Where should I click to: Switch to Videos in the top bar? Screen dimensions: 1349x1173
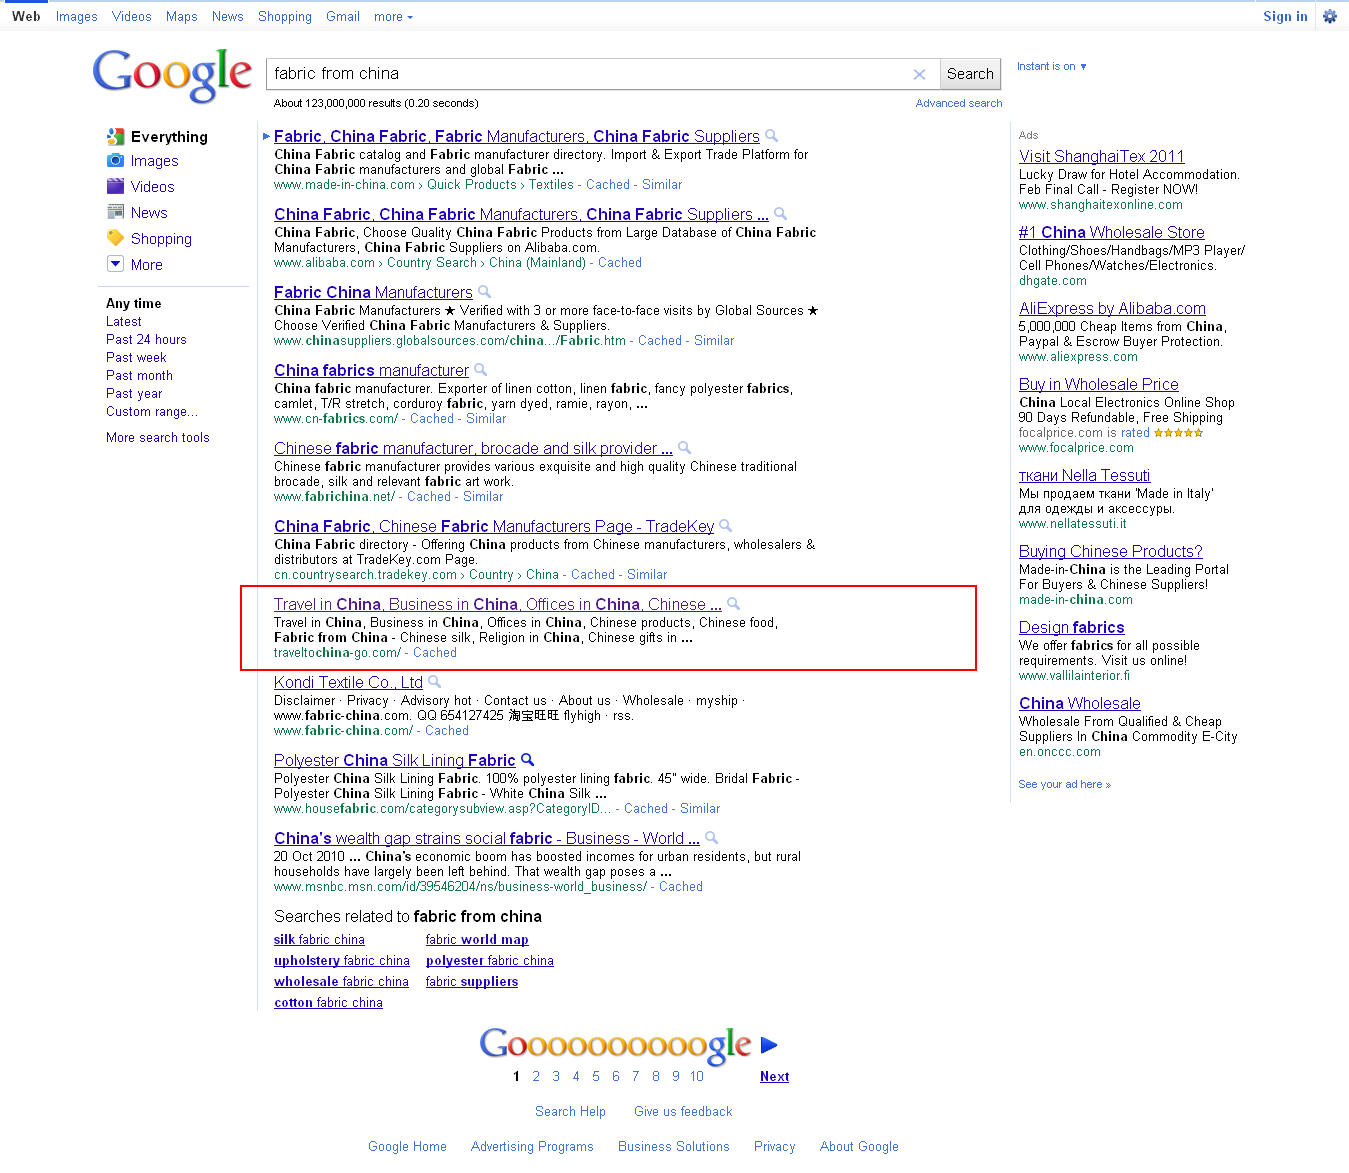click(x=132, y=17)
